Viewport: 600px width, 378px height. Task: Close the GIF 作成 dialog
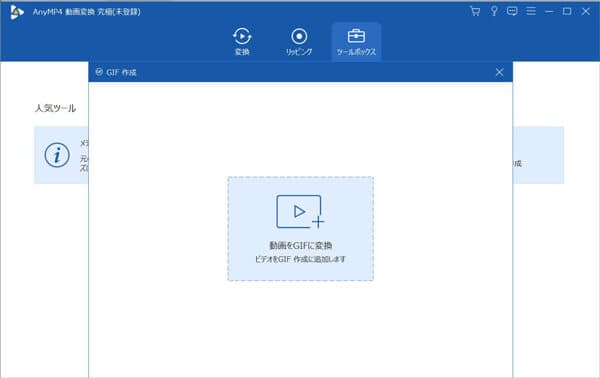coord(499,72)
